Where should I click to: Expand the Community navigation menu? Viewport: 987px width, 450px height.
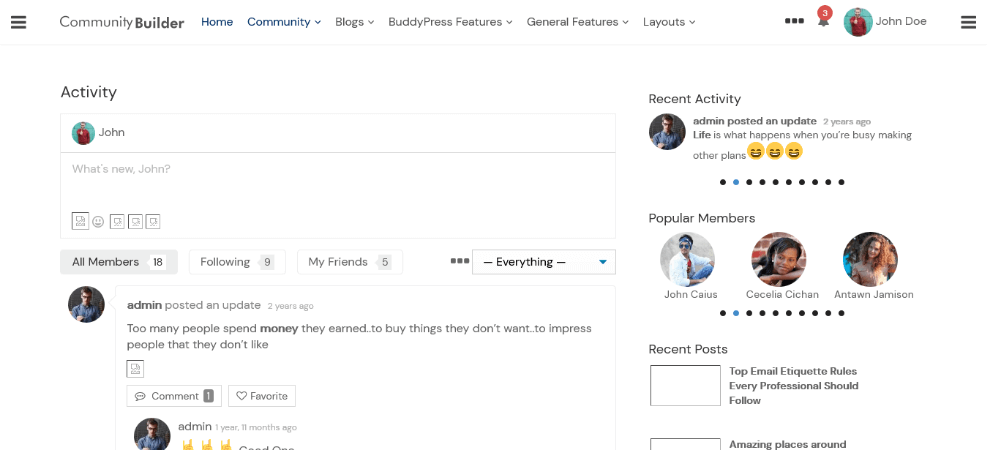point(284,22)
